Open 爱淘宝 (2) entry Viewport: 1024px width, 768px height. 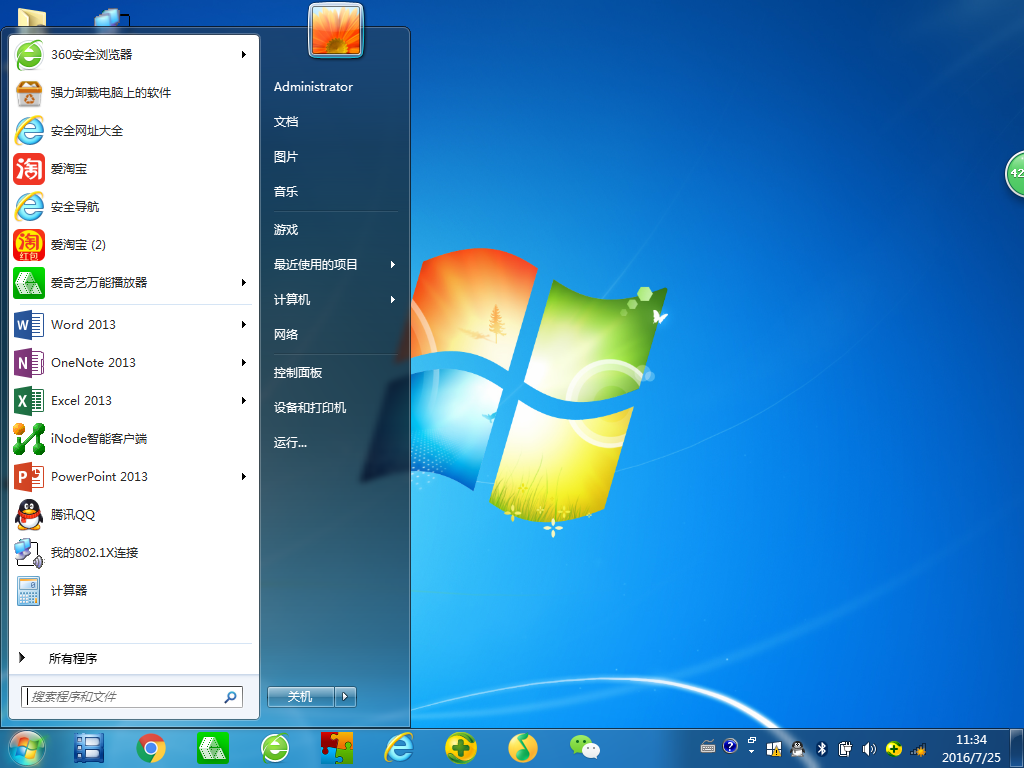coord(133,245)
